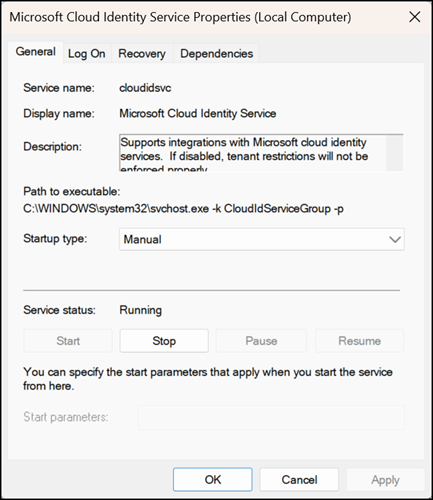Viewport: 433px width, 500px height.
Task: Open the Log On tab
Action: (x=87, y=54)
